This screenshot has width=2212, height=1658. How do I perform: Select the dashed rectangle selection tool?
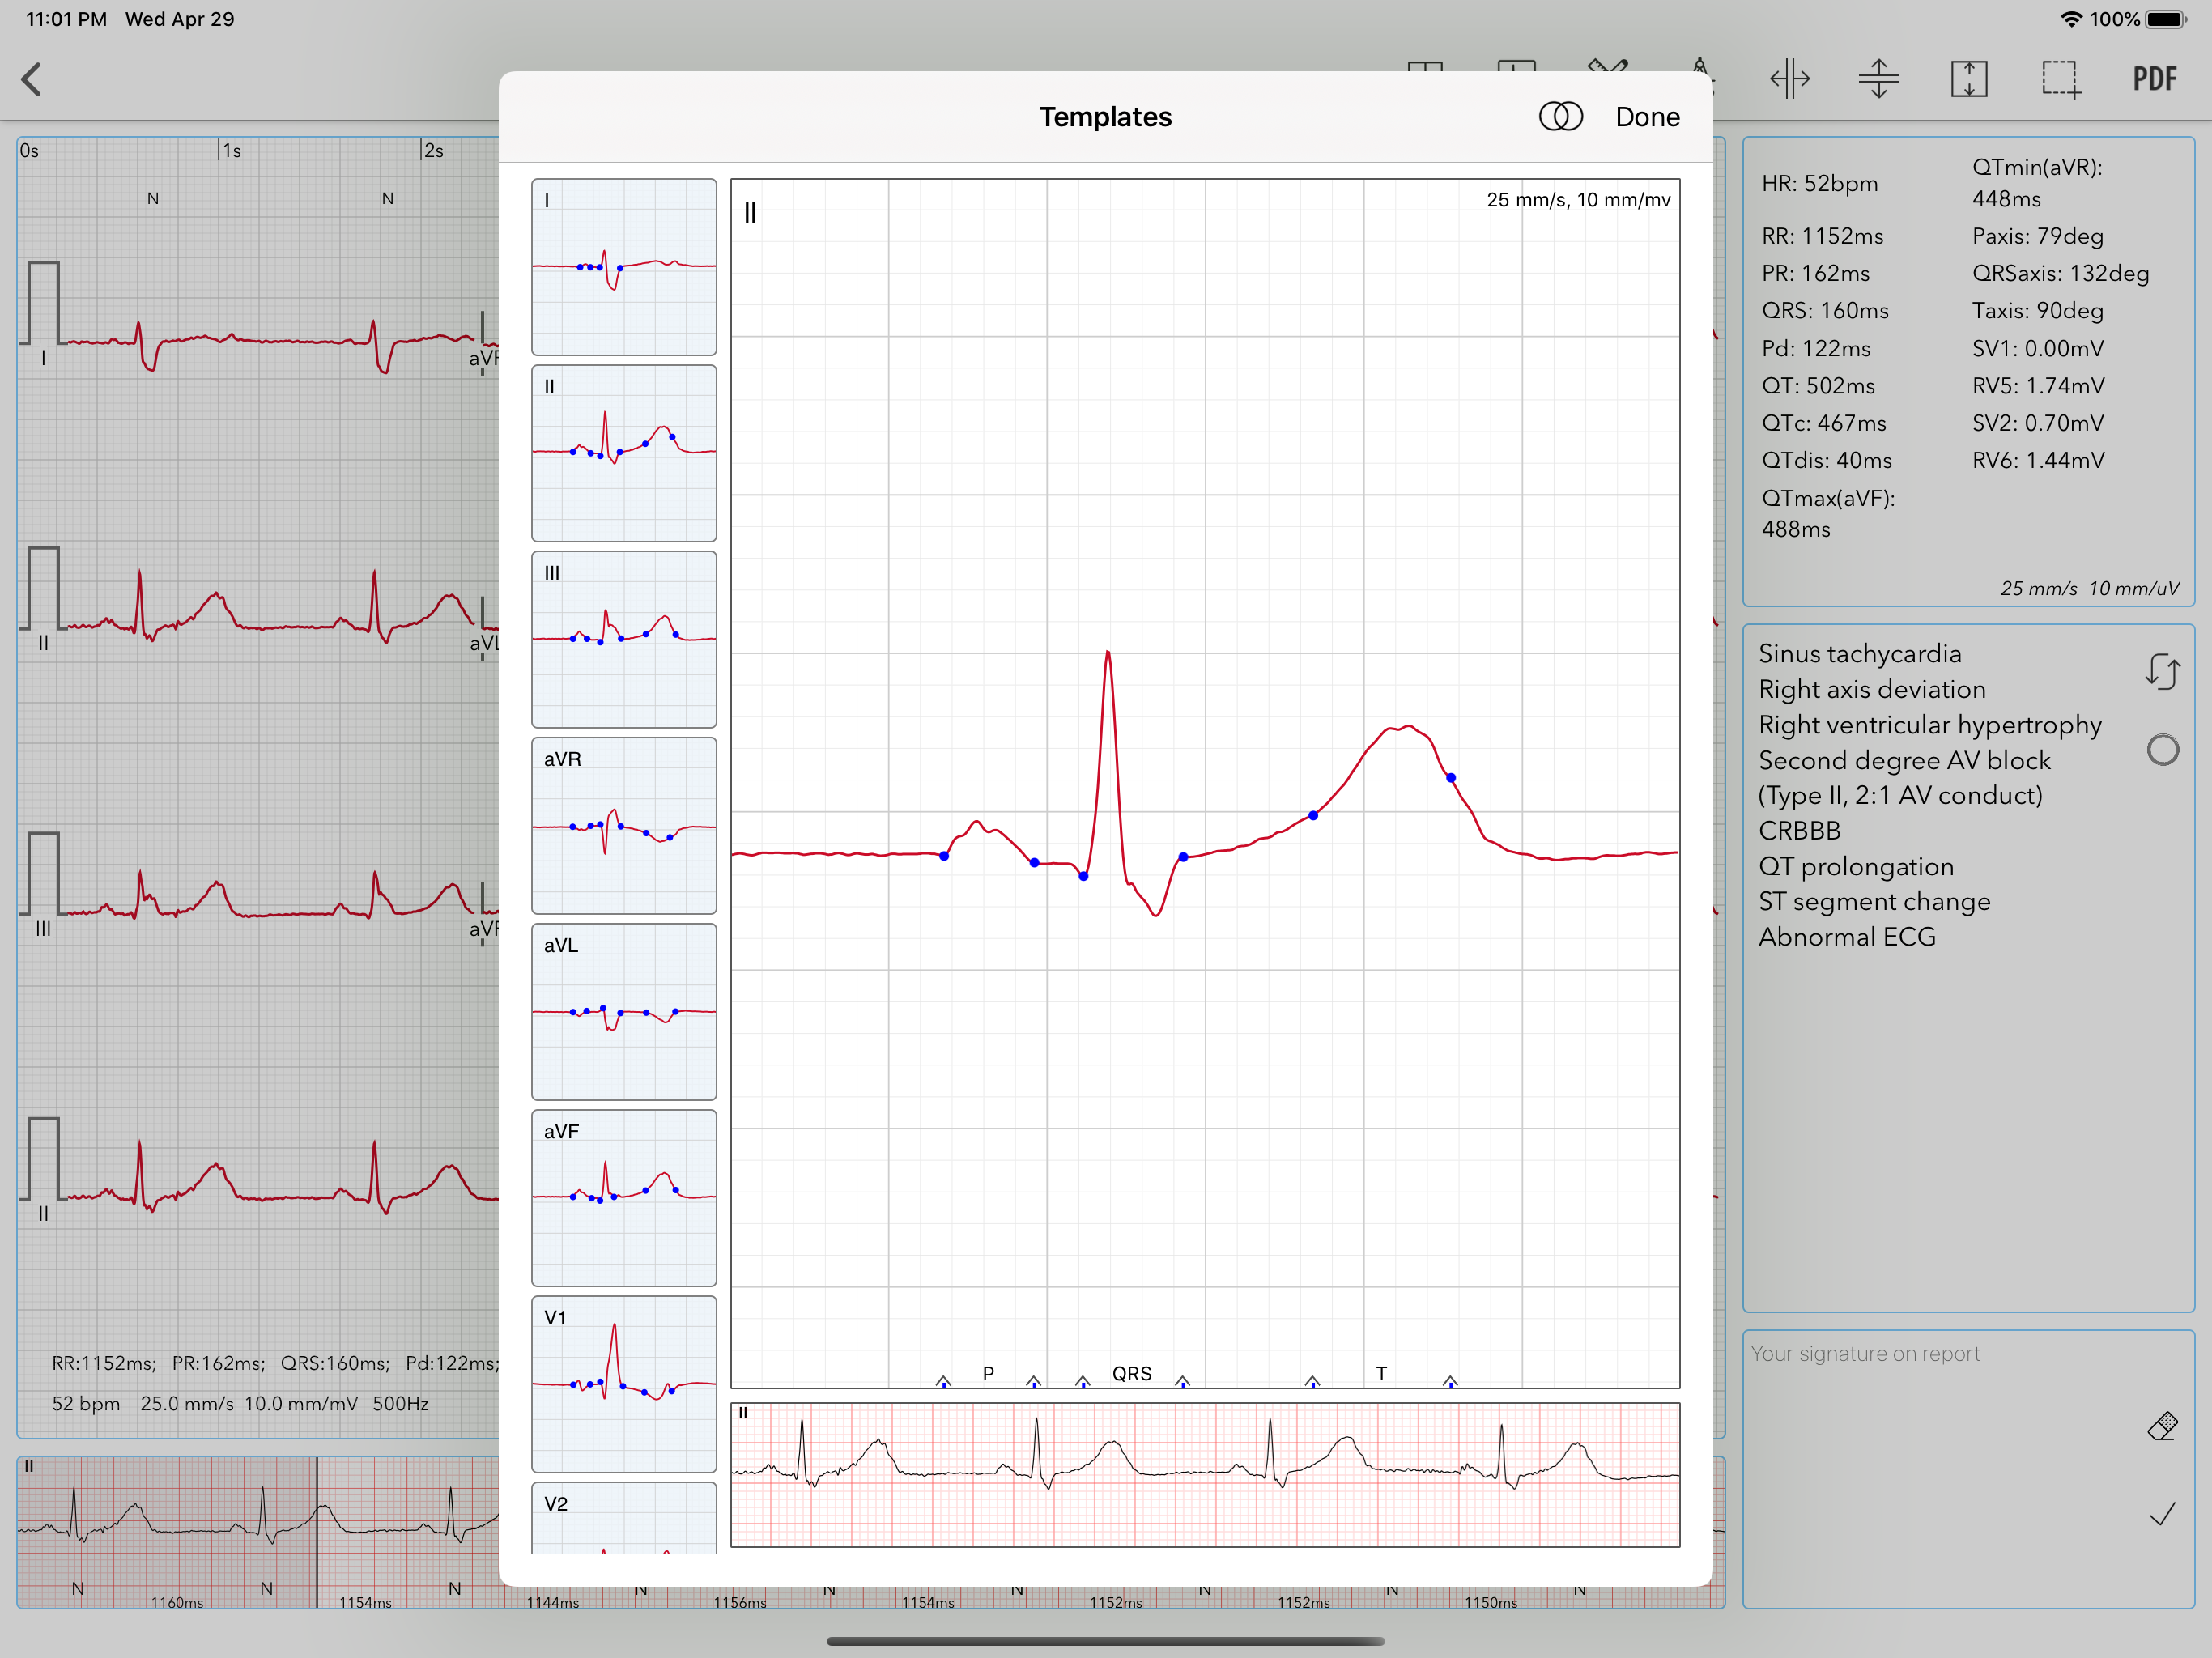pos(2060,79)
